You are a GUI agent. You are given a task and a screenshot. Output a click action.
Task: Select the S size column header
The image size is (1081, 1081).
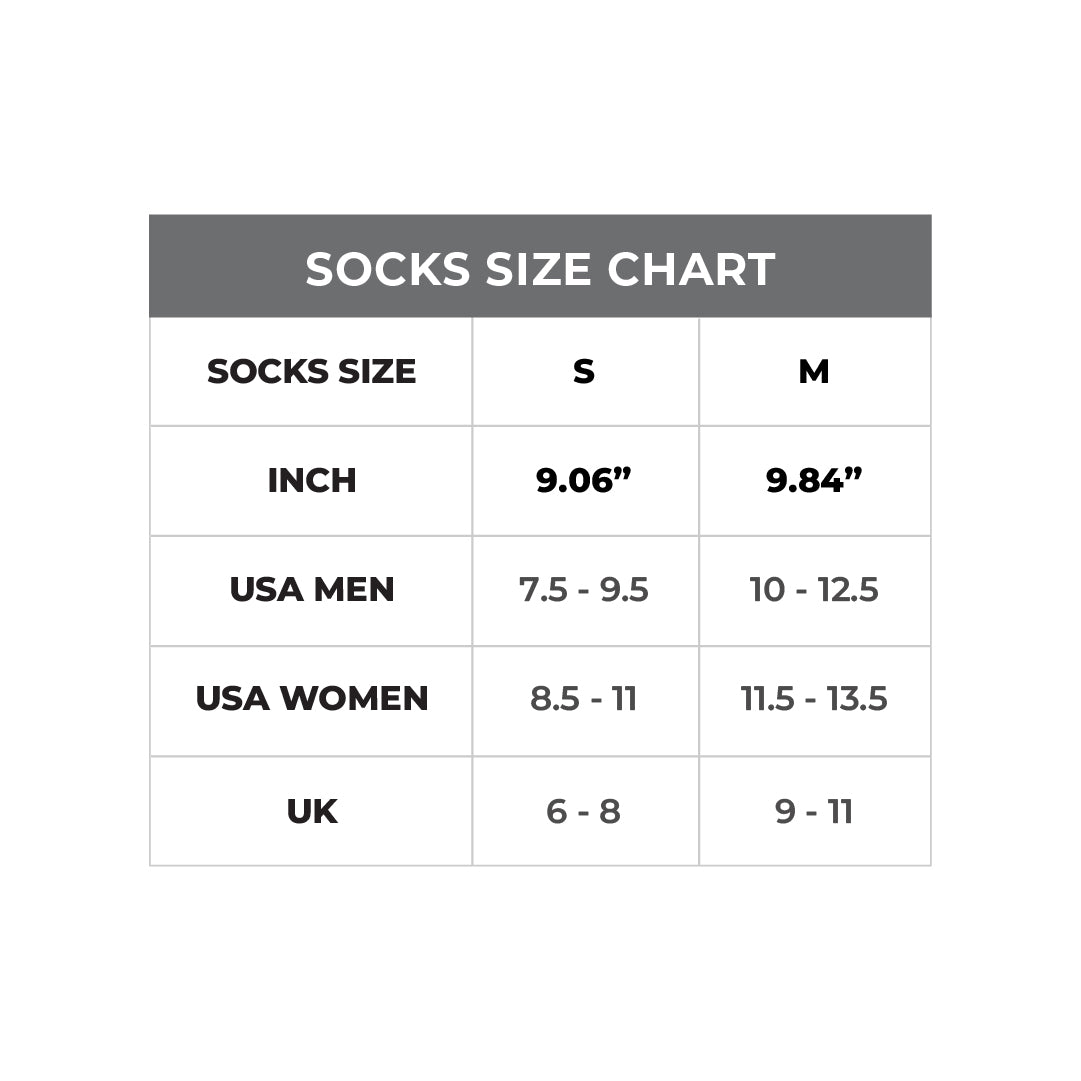(x=584, y=372)
